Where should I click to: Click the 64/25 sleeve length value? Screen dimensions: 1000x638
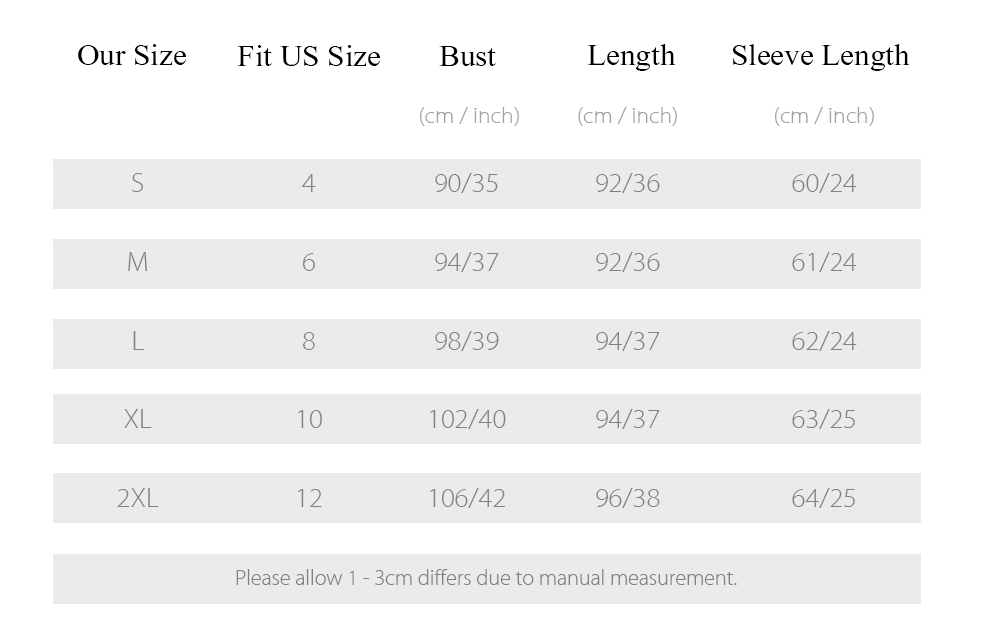(x=823, y=498)
